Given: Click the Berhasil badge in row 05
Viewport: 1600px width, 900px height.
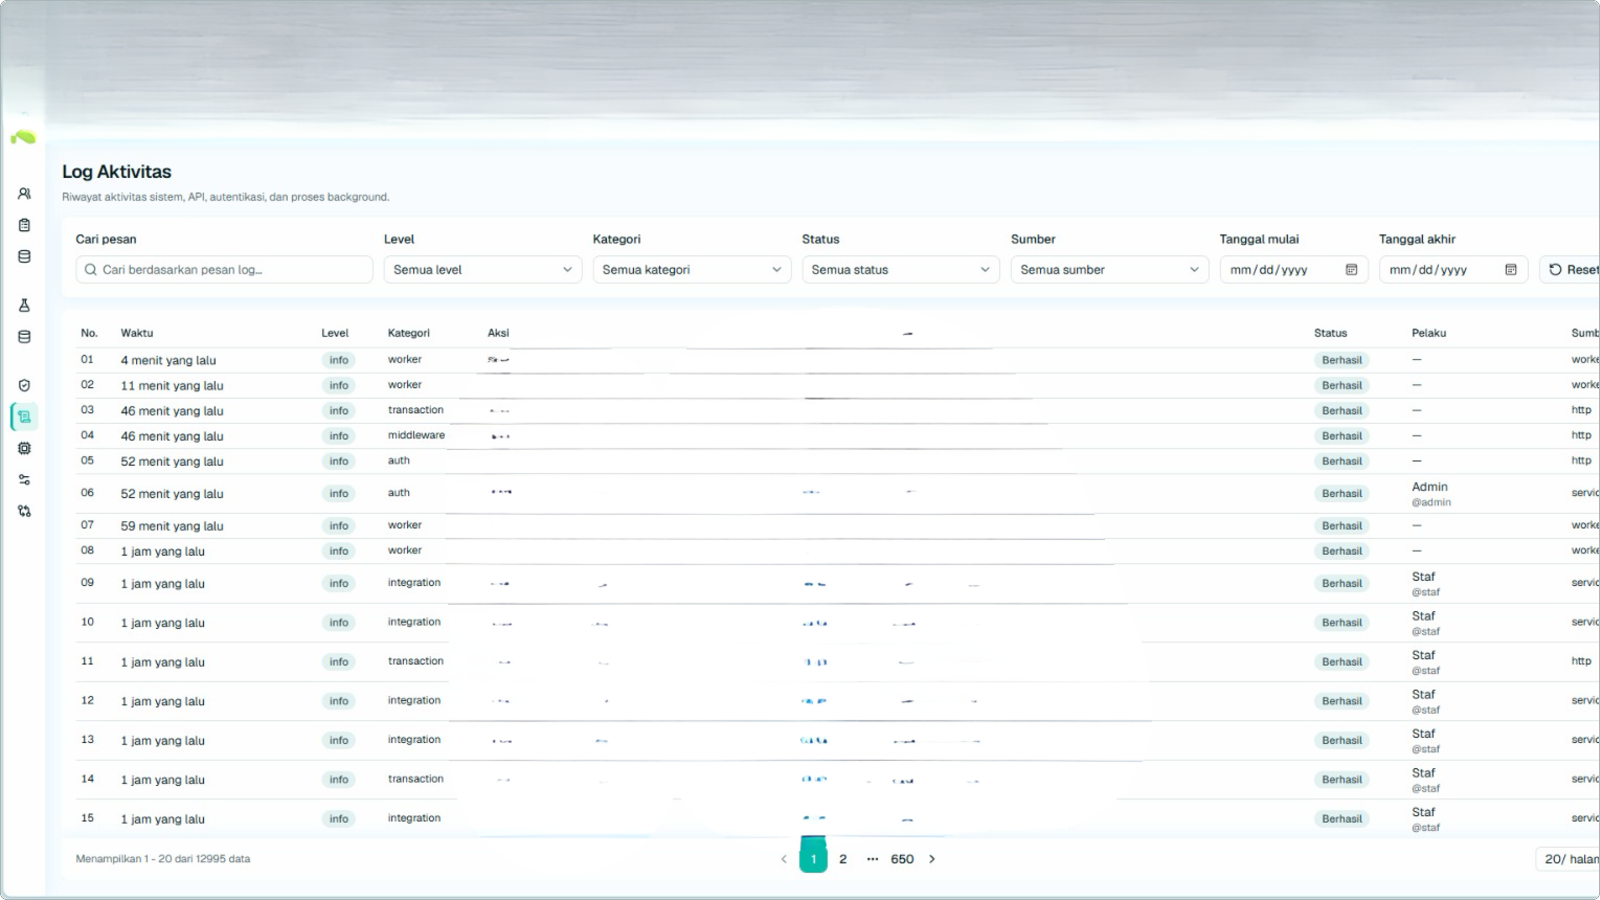Looking at the screenshot, I should click(x=1342, y=461).
